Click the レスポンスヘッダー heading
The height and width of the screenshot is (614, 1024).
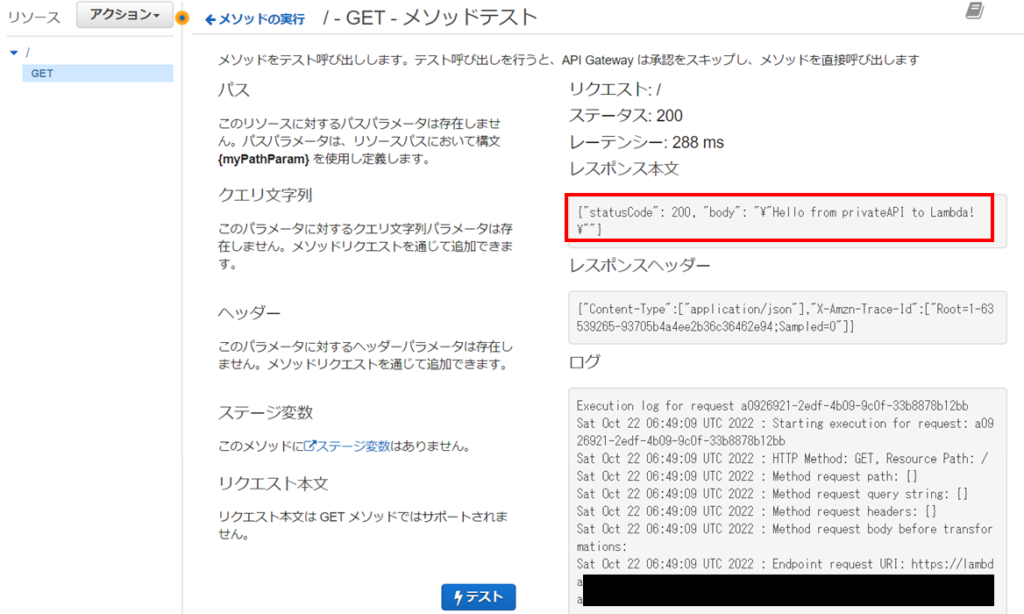639,265
